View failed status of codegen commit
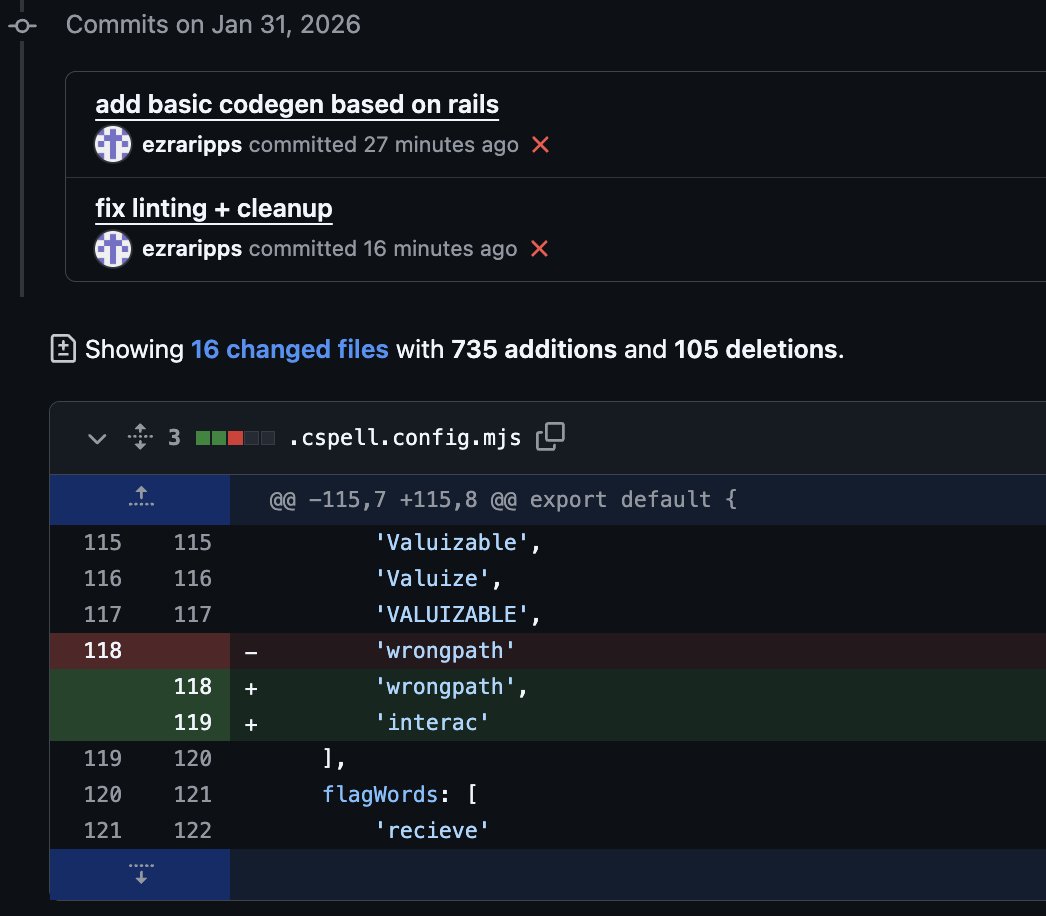Image resolution: width=1046 pixels, height=916 pixels. click(540, 144)
